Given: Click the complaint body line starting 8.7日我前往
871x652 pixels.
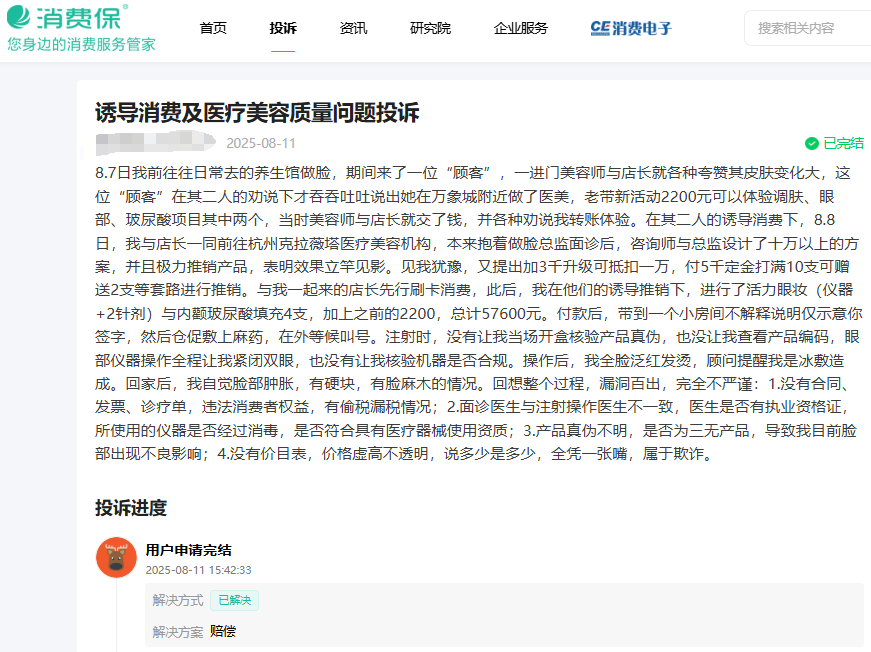Looking at the screenshot, I should pyautogui.click(x=472, y=173).
